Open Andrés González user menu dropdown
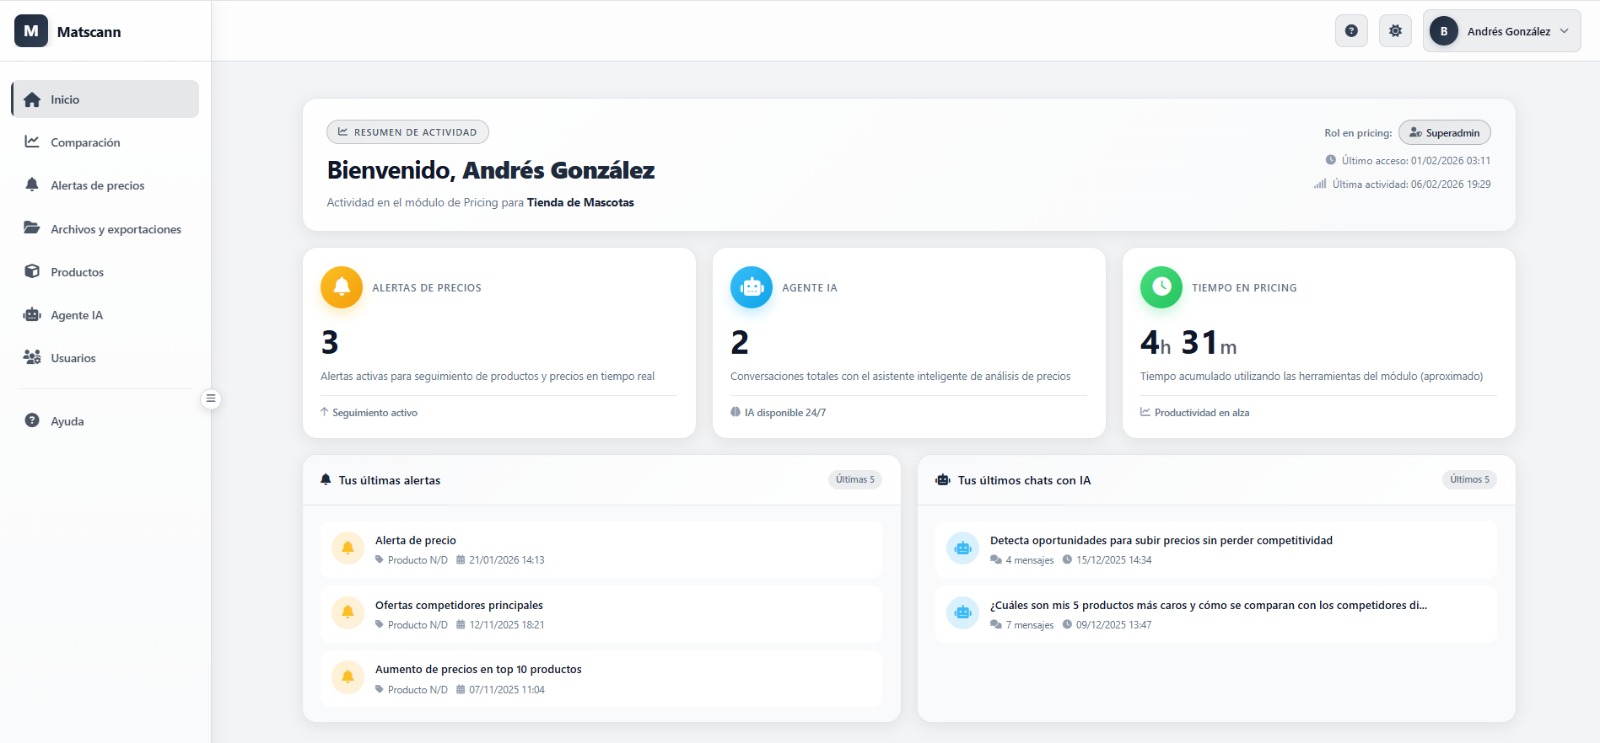Viewport: 1600px width, 743px height. point(1502,31)
